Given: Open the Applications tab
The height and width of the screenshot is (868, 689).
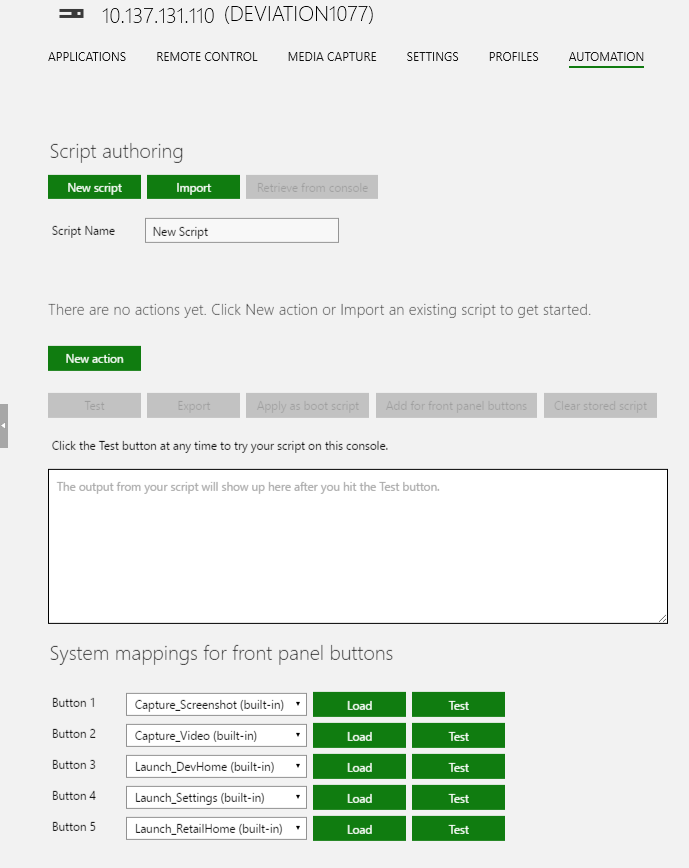Looking at the screenshot, I should point(87,56).
